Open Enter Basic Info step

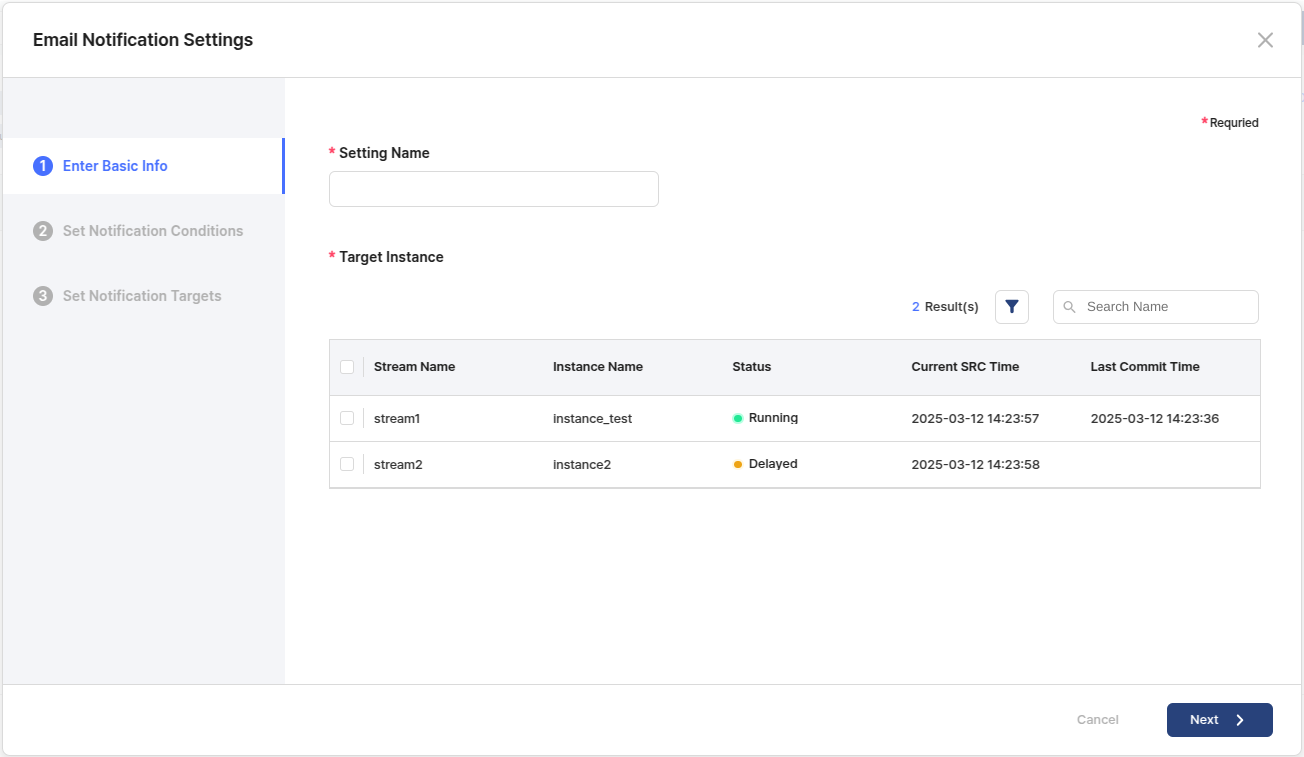115,166
